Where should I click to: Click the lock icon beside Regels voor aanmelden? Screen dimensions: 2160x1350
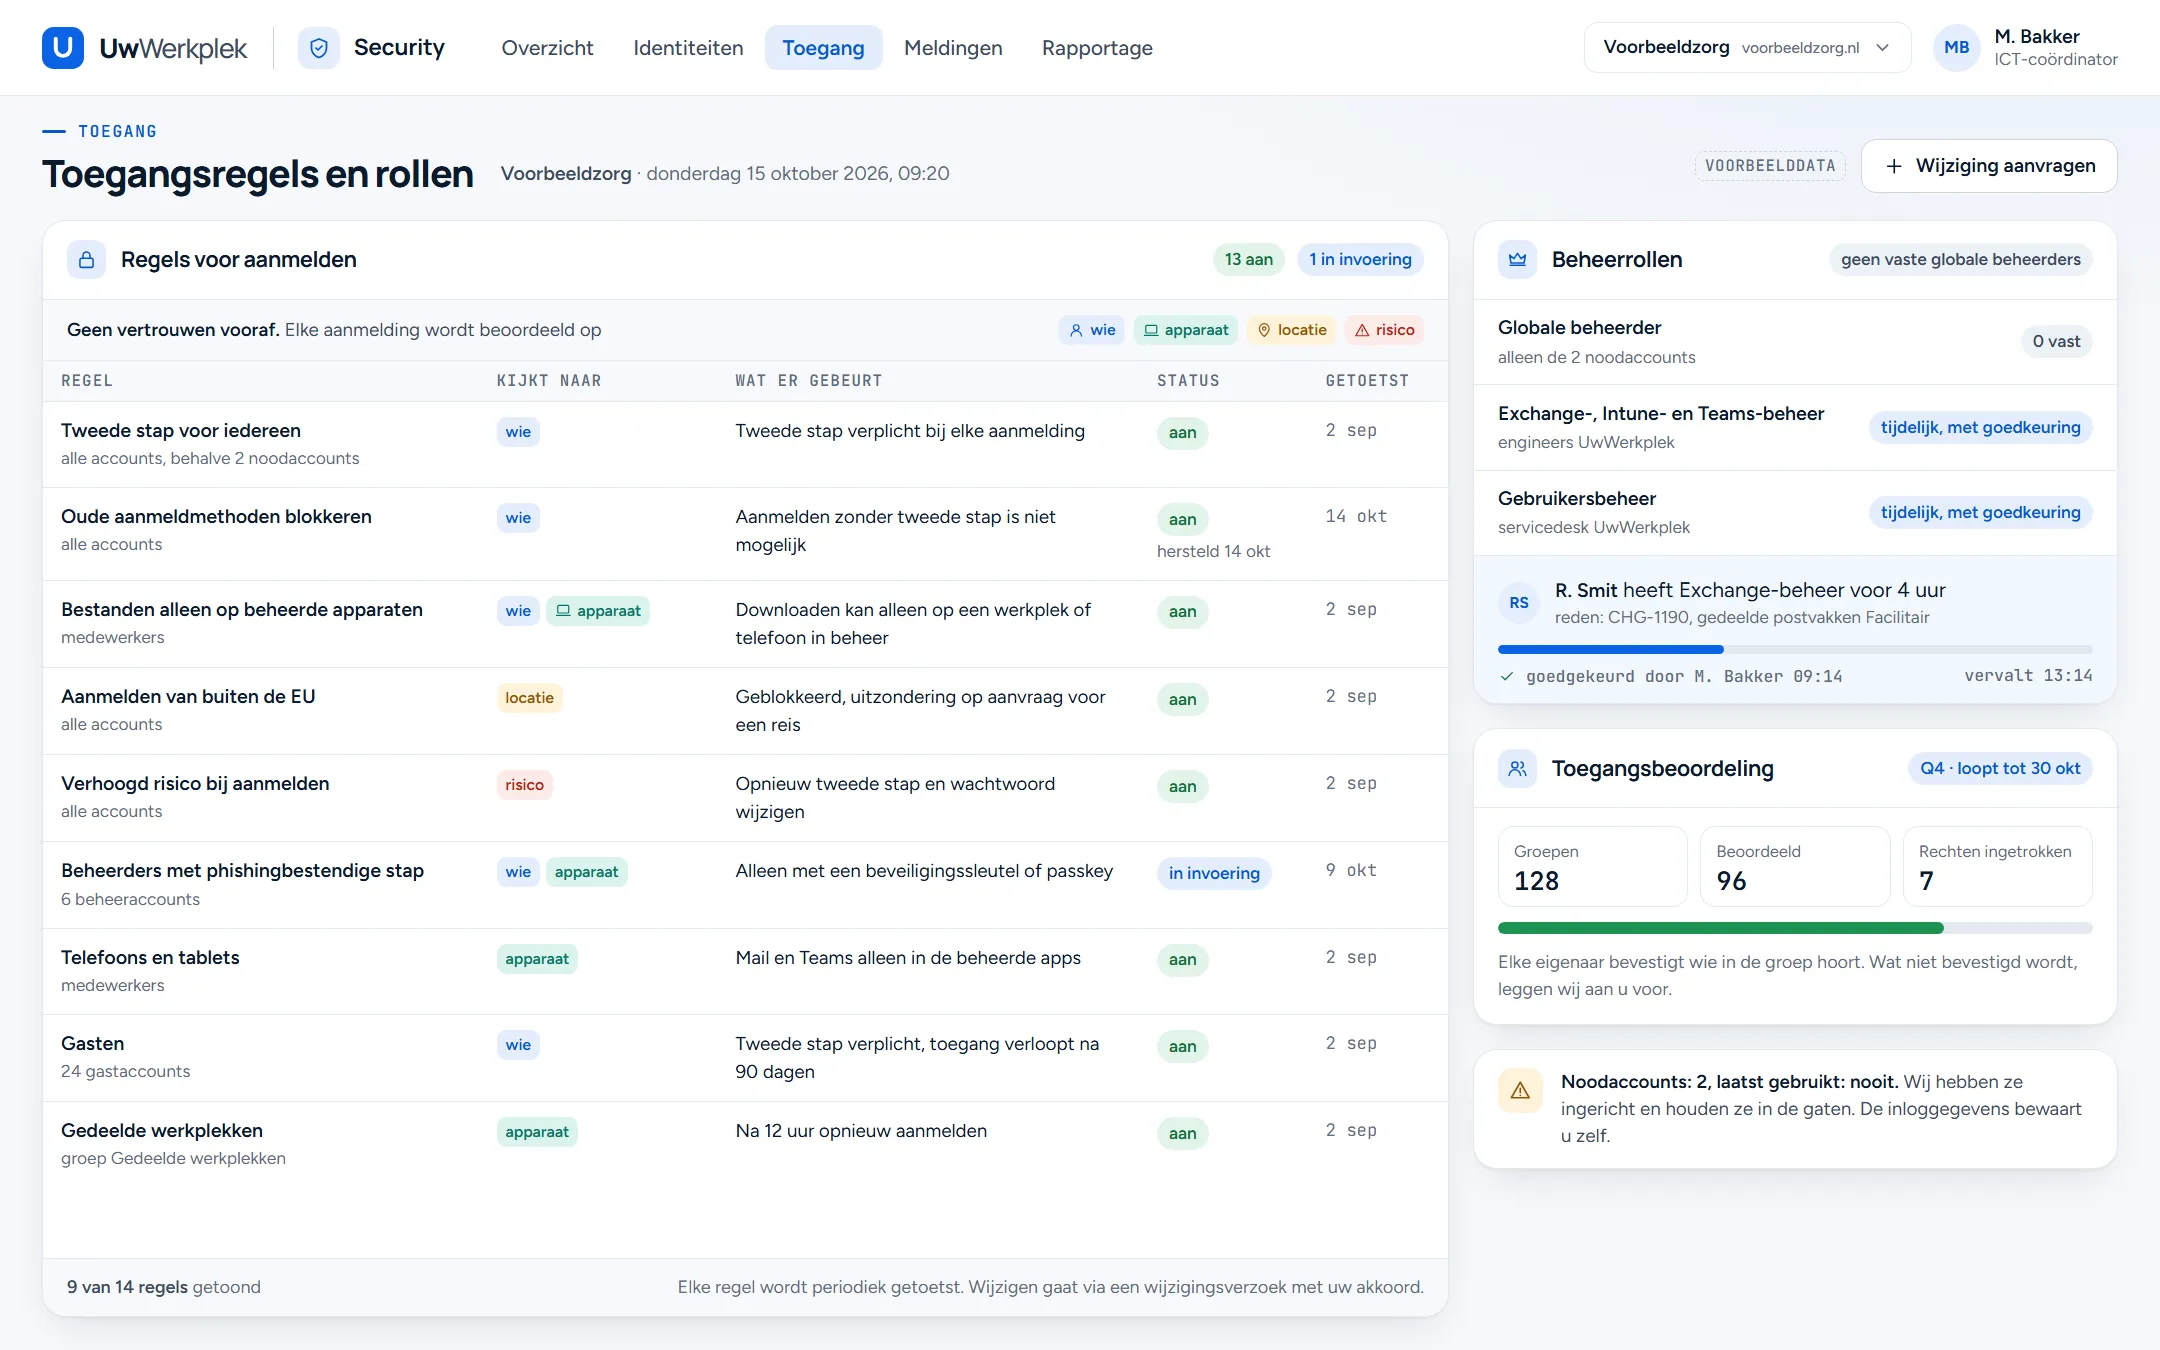pos(87,260)
